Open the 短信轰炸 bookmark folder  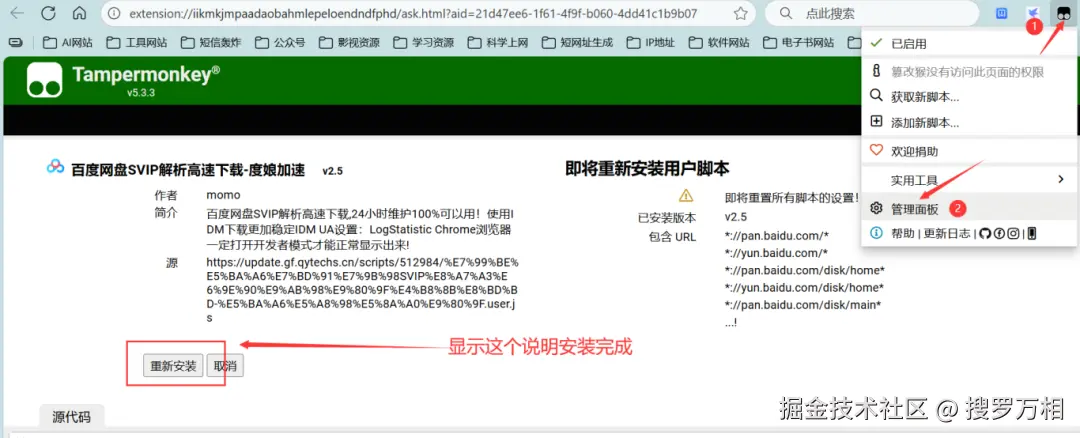[211, 42]
